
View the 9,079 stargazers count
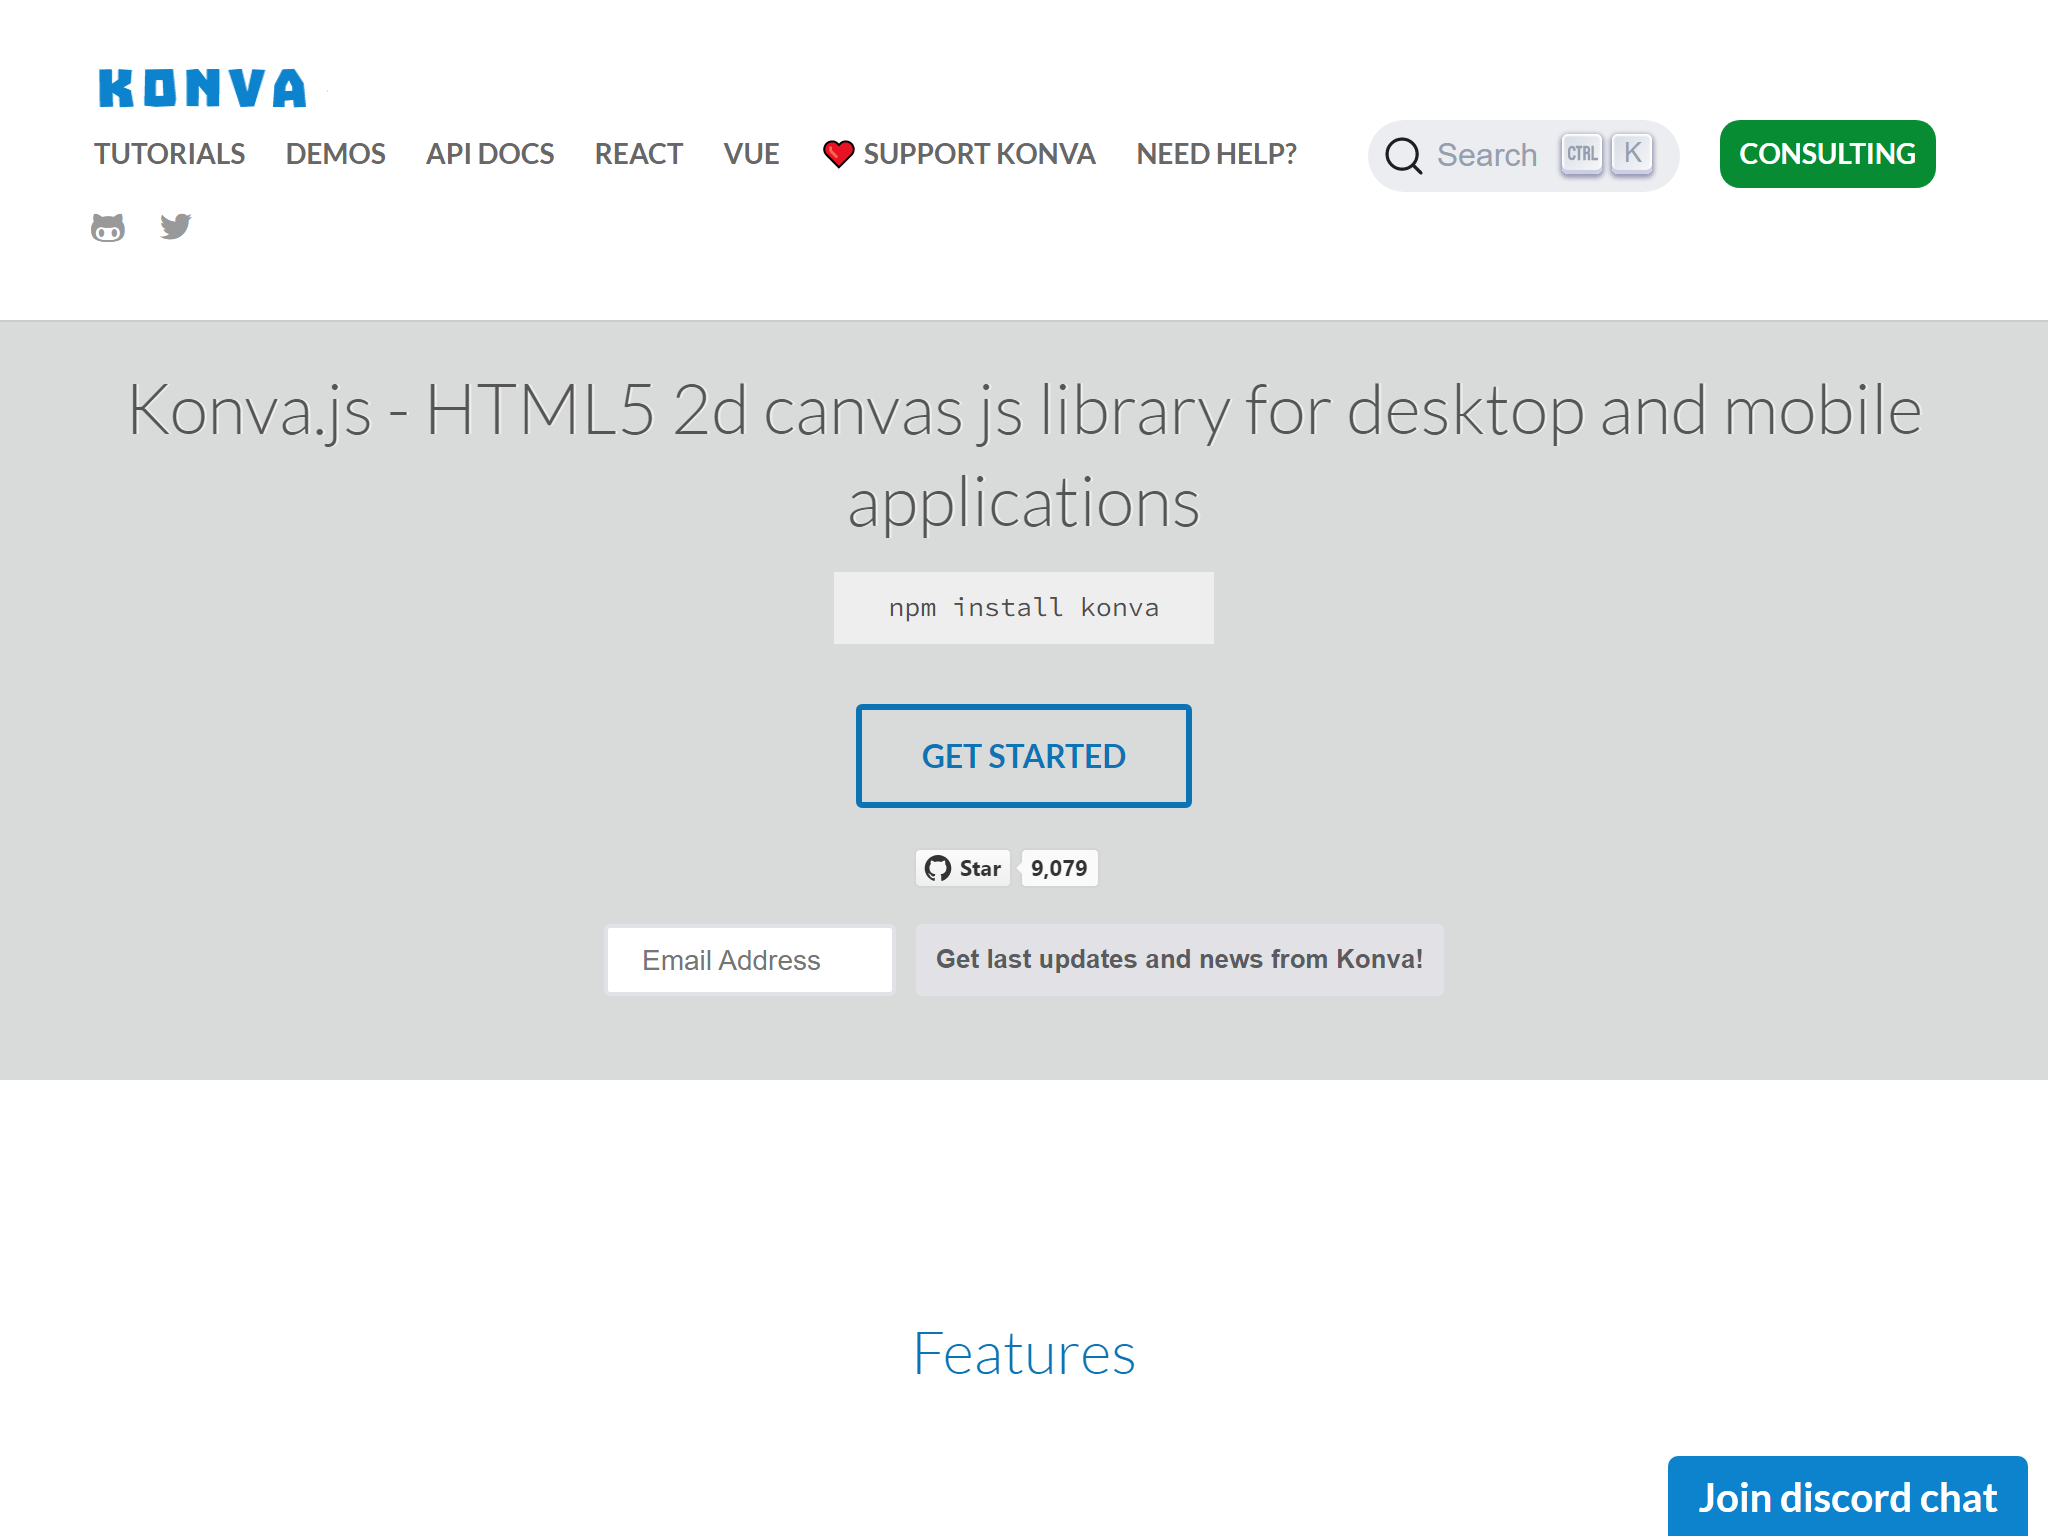[x=1058, y=868]
